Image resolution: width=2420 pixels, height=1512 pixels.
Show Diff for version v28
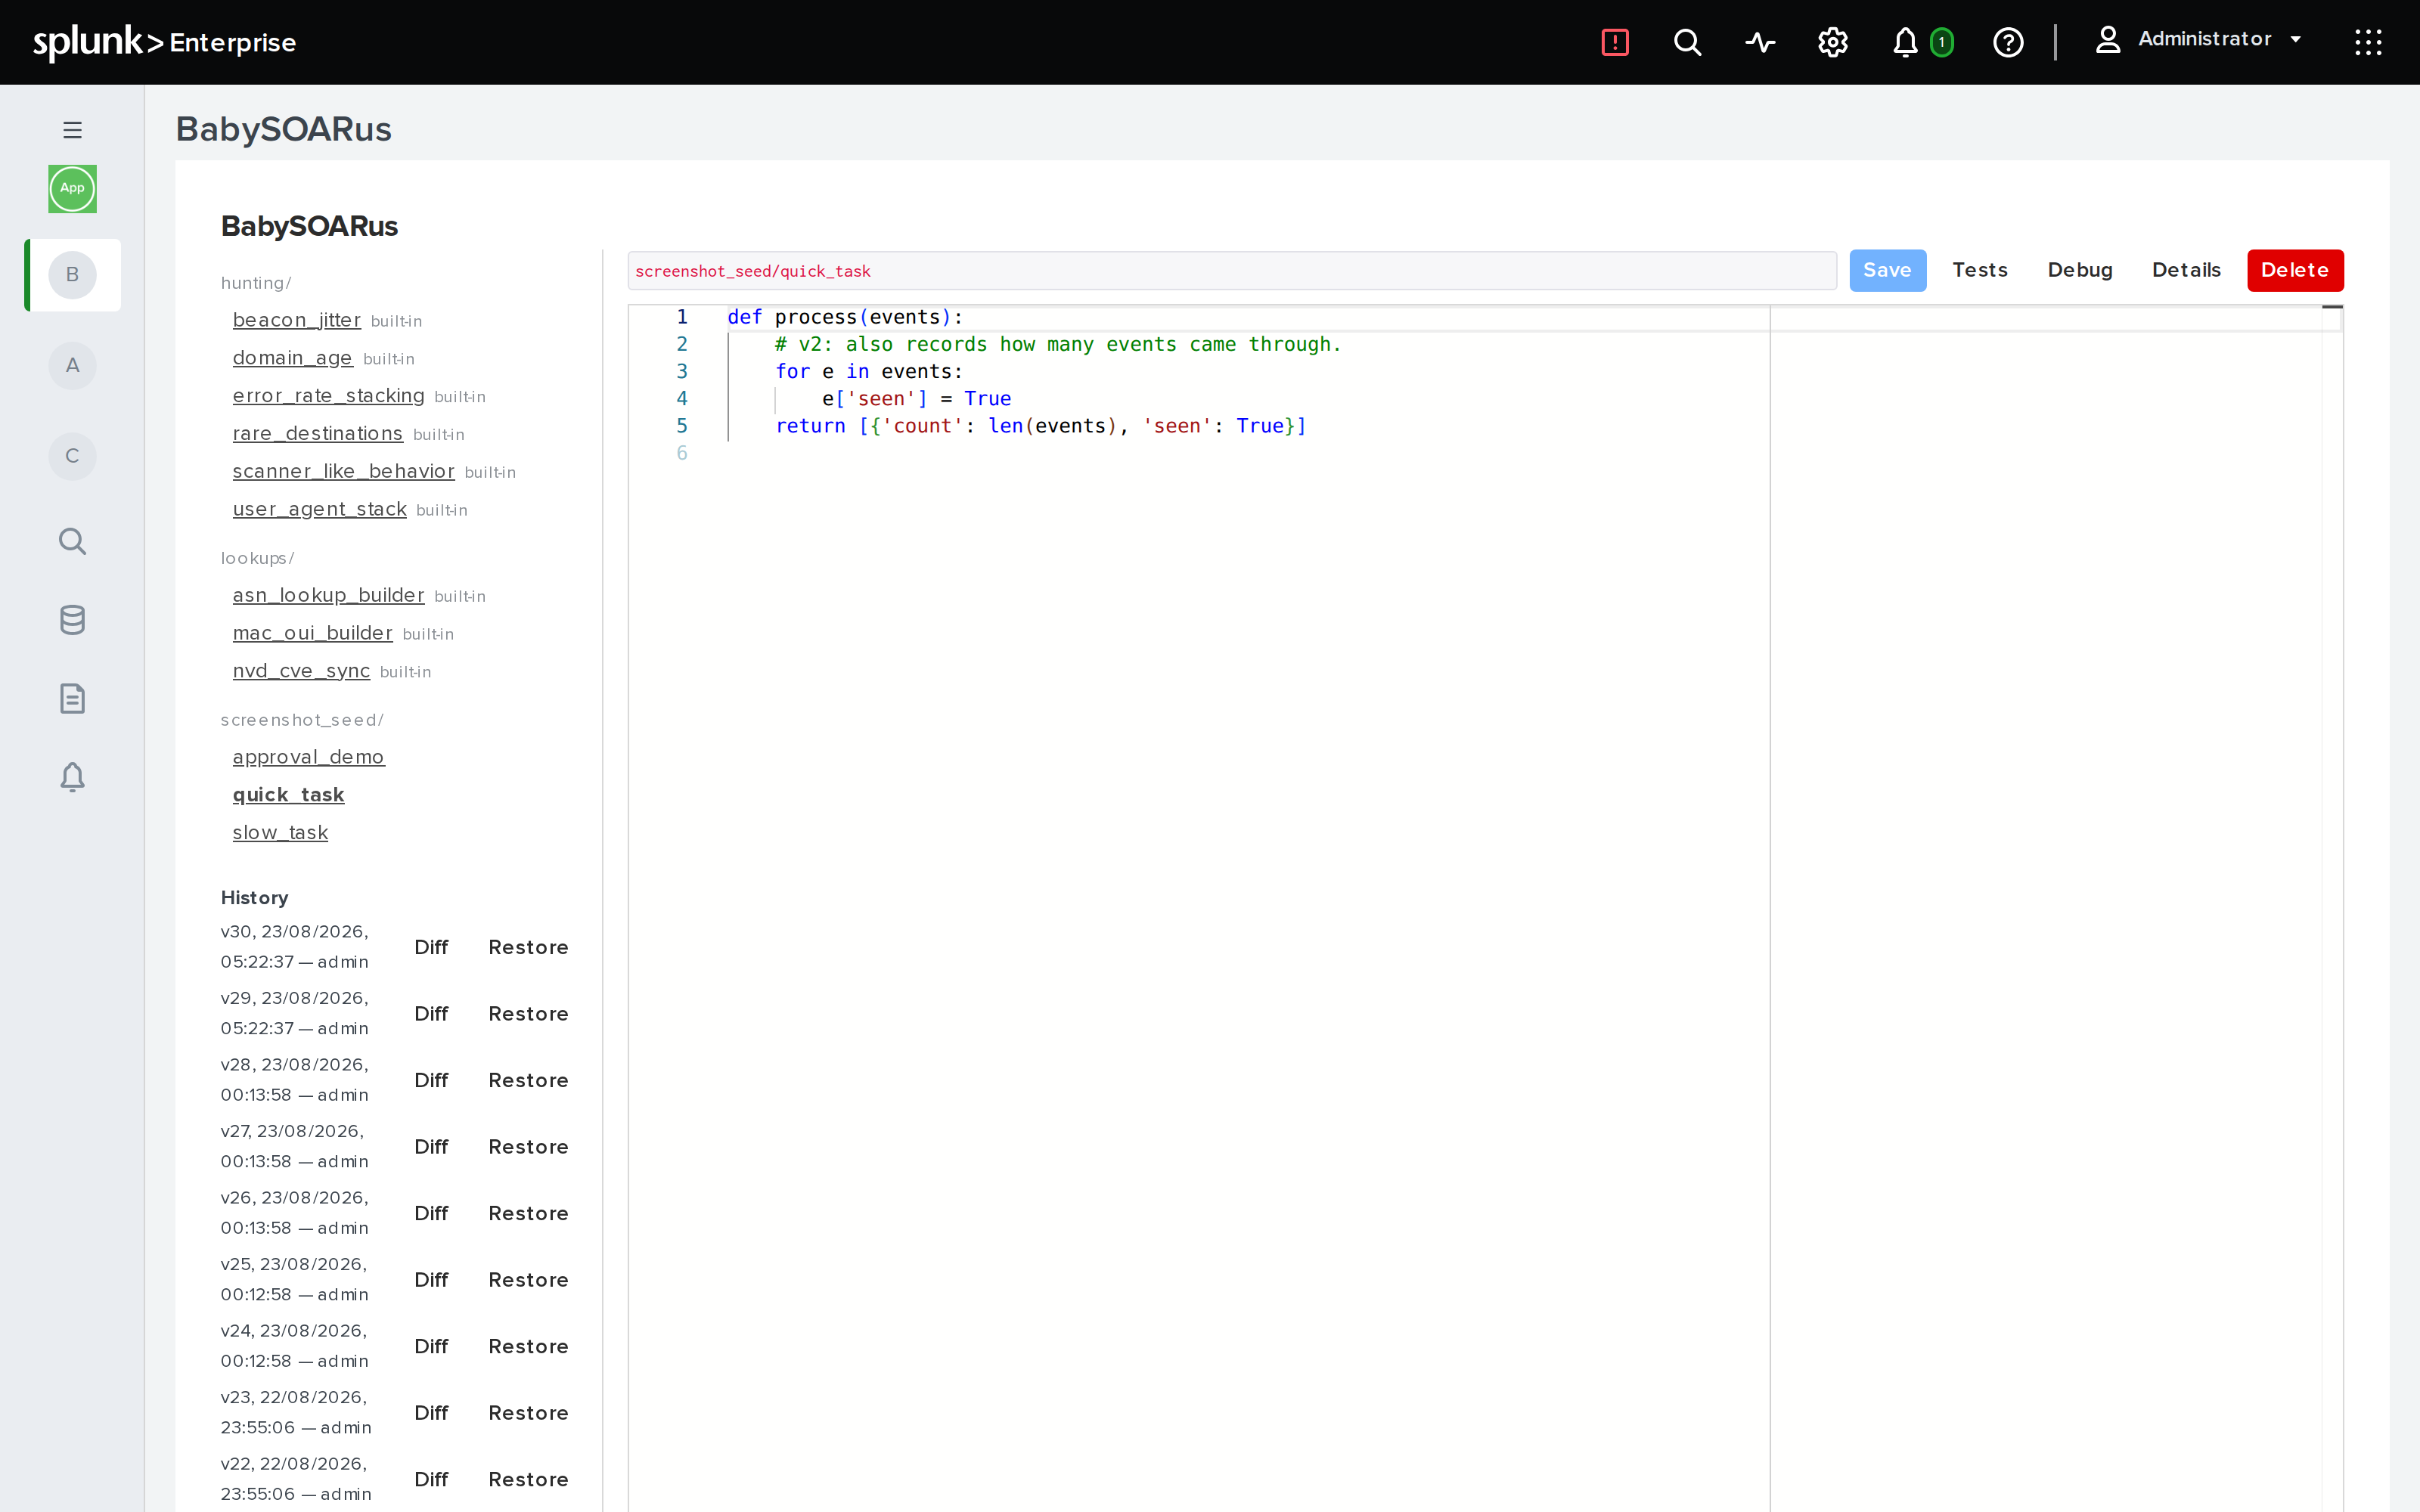(x=431, y=1080)
